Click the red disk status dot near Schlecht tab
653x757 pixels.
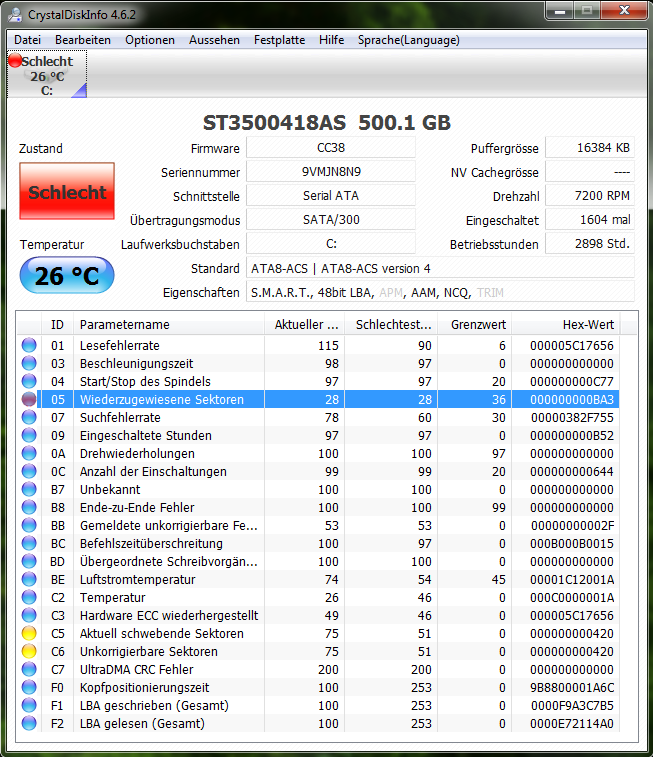[x=15, y=60]
